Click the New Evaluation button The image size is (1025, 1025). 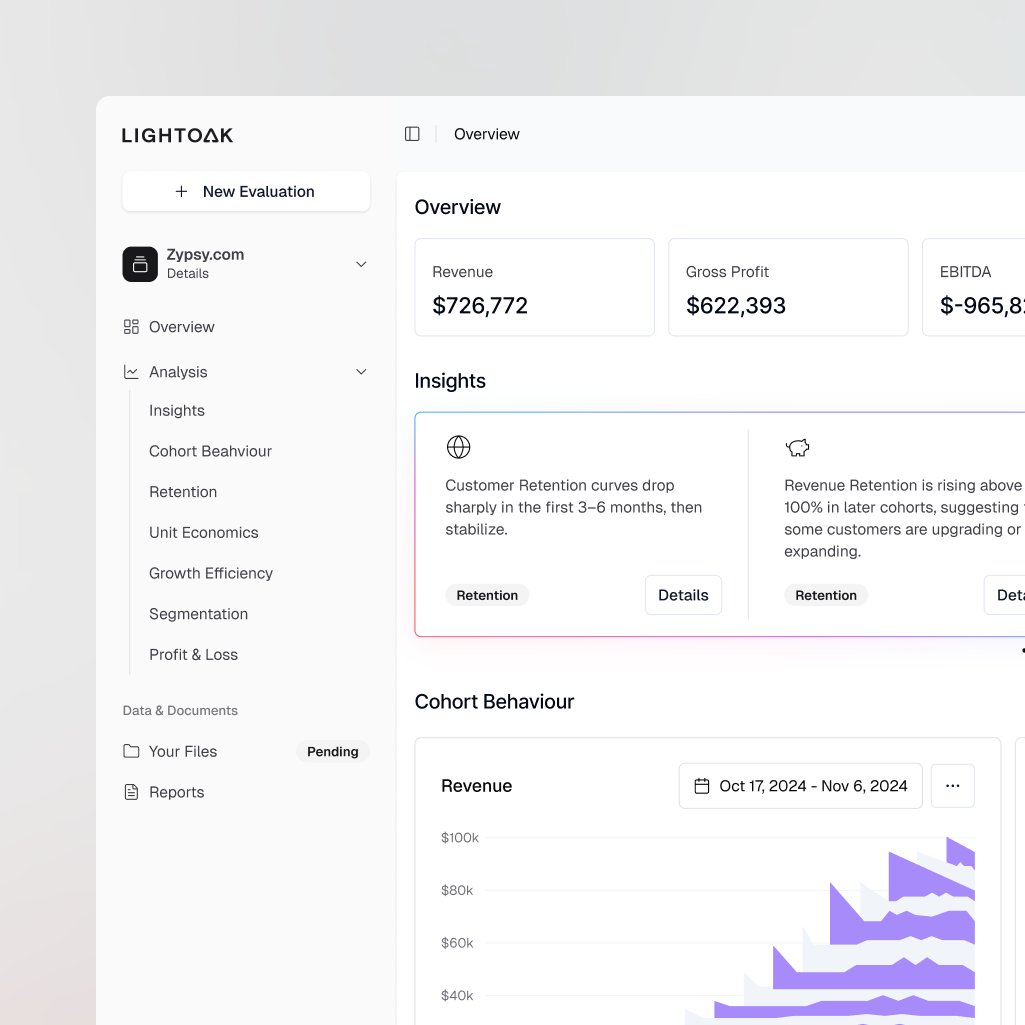pos(246,192)
